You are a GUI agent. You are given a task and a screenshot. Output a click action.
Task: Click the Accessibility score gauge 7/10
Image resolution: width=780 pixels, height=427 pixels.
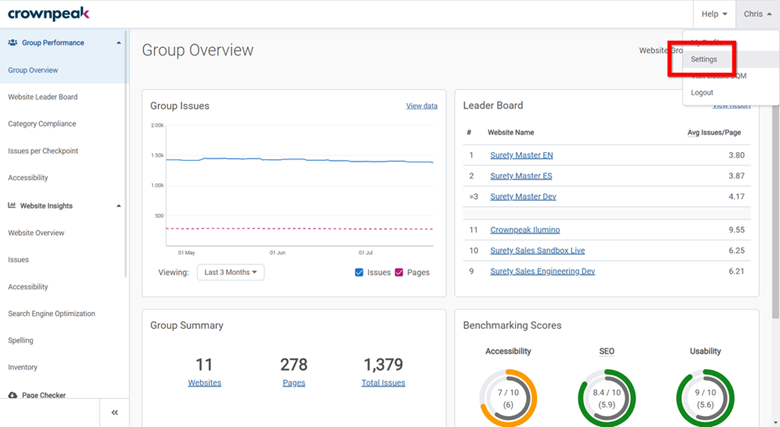tap(508, 398)
